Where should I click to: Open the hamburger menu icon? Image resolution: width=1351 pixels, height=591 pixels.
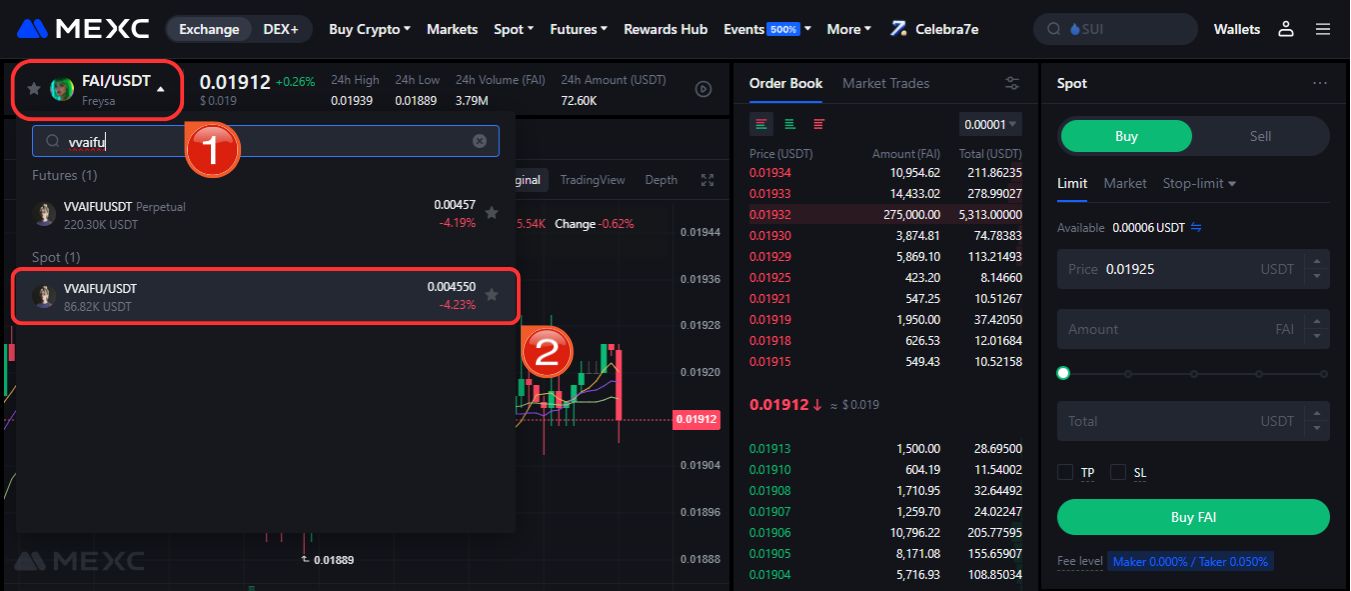[x=1323, y=29]
